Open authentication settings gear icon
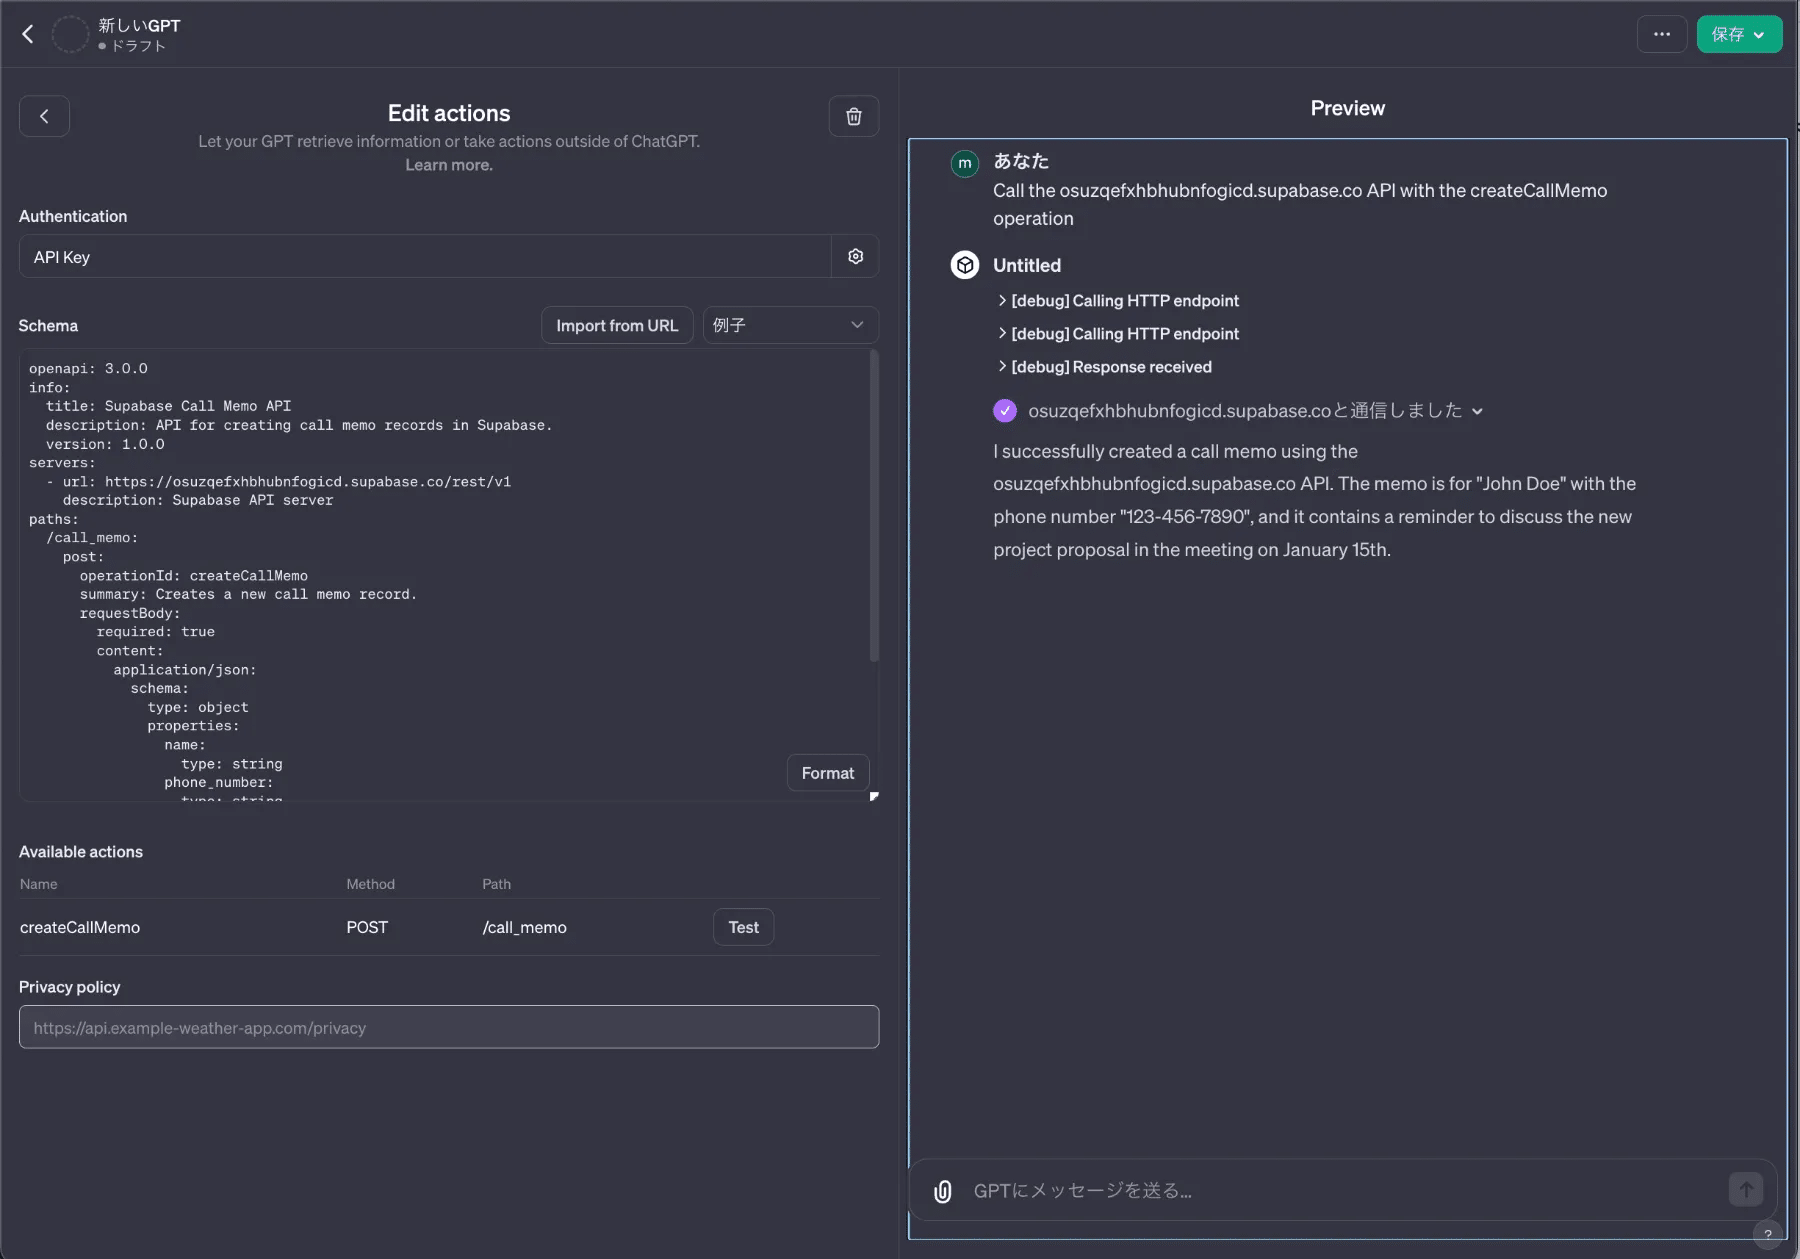Viewport: 1800px width, 1259px height. point(855,257)
